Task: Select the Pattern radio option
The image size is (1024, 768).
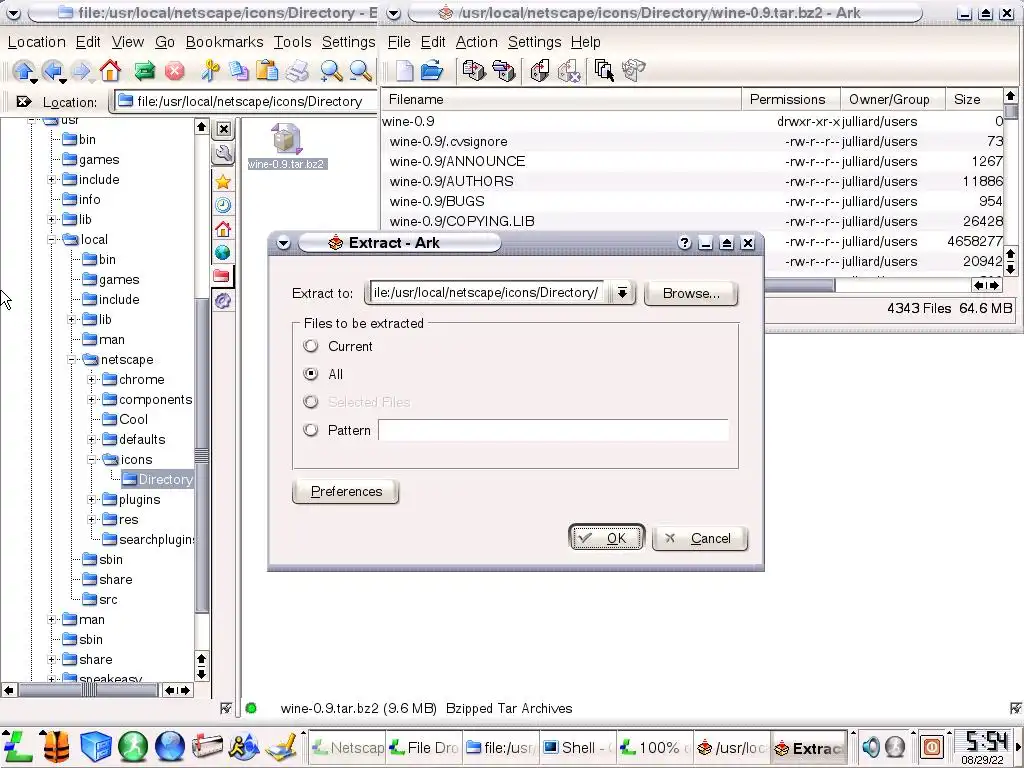Action: (311, 430)
